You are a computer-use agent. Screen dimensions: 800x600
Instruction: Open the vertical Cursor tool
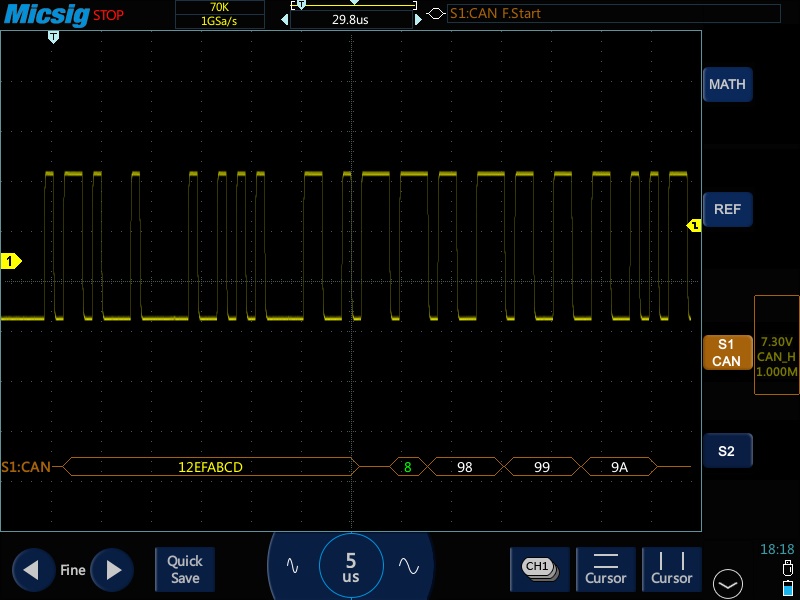(x=671, y=568)
